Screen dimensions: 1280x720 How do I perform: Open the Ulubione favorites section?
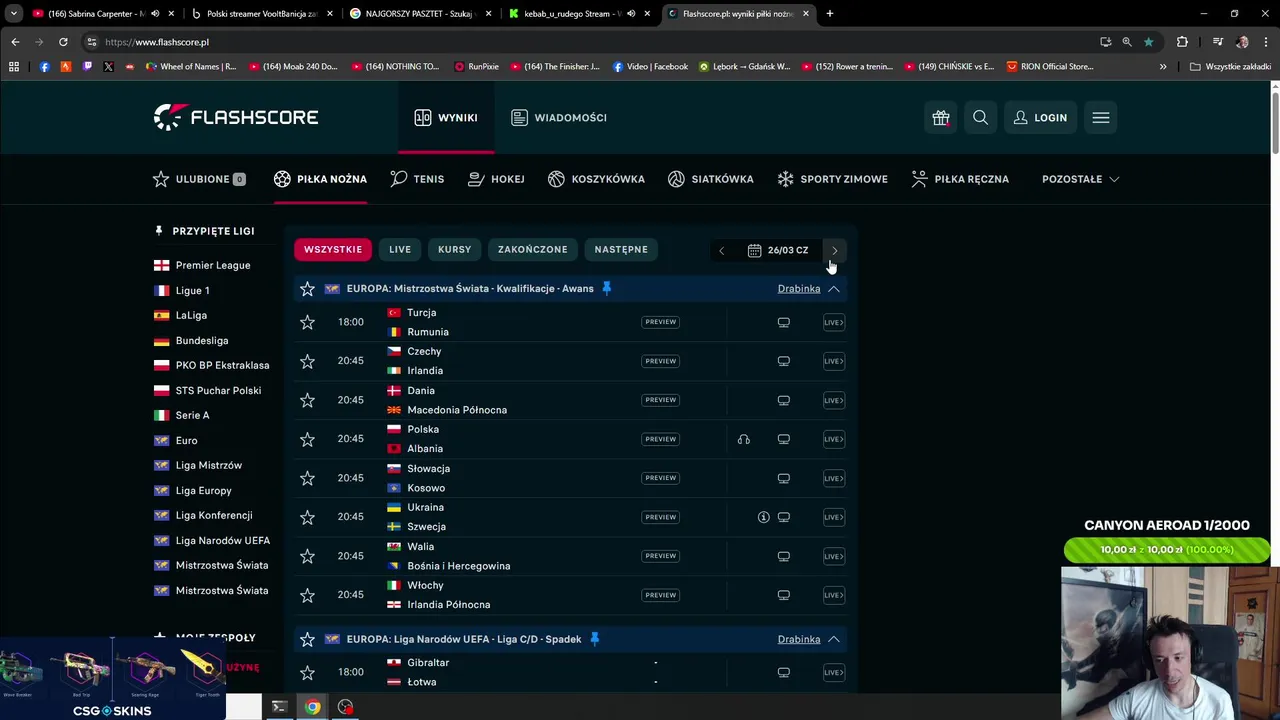click(199, 179)
